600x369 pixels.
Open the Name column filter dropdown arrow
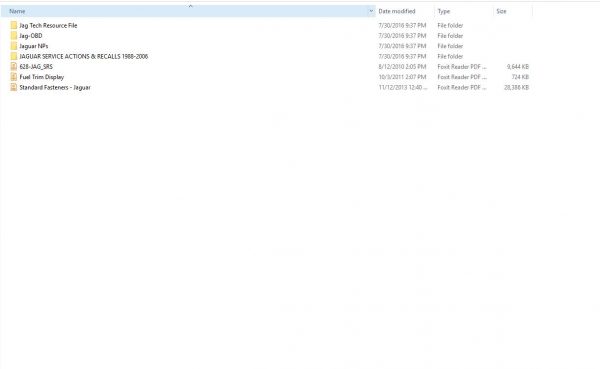click(371, 11)
